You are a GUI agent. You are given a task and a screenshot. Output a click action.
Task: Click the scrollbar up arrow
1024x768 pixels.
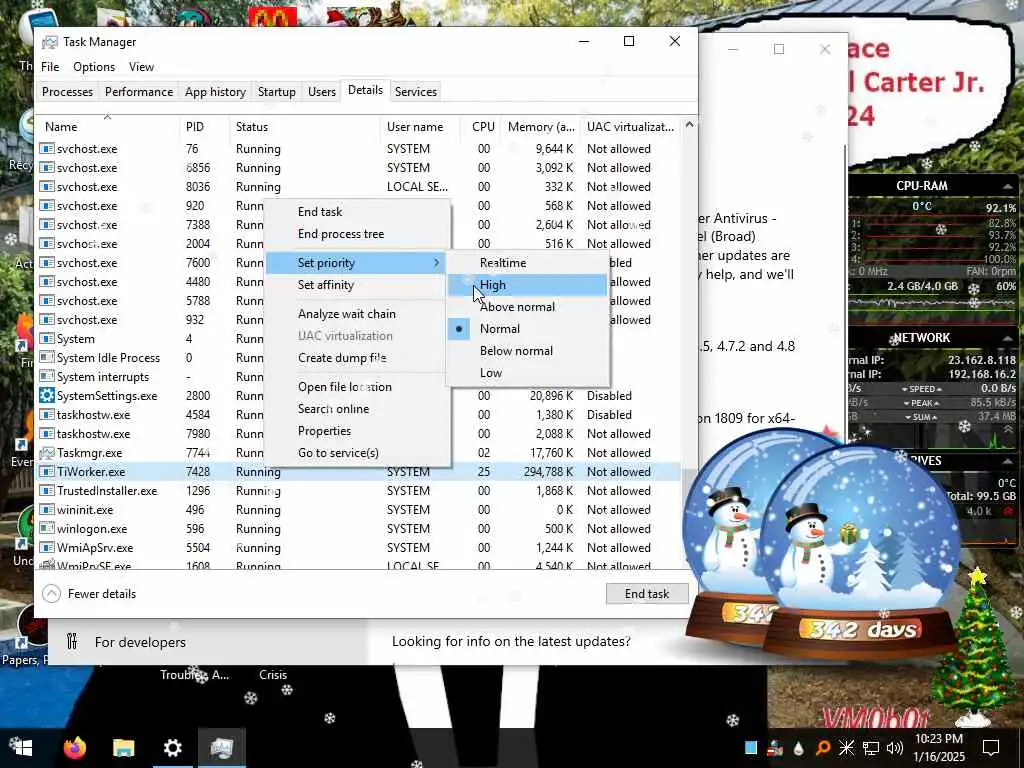click(689, 125)
